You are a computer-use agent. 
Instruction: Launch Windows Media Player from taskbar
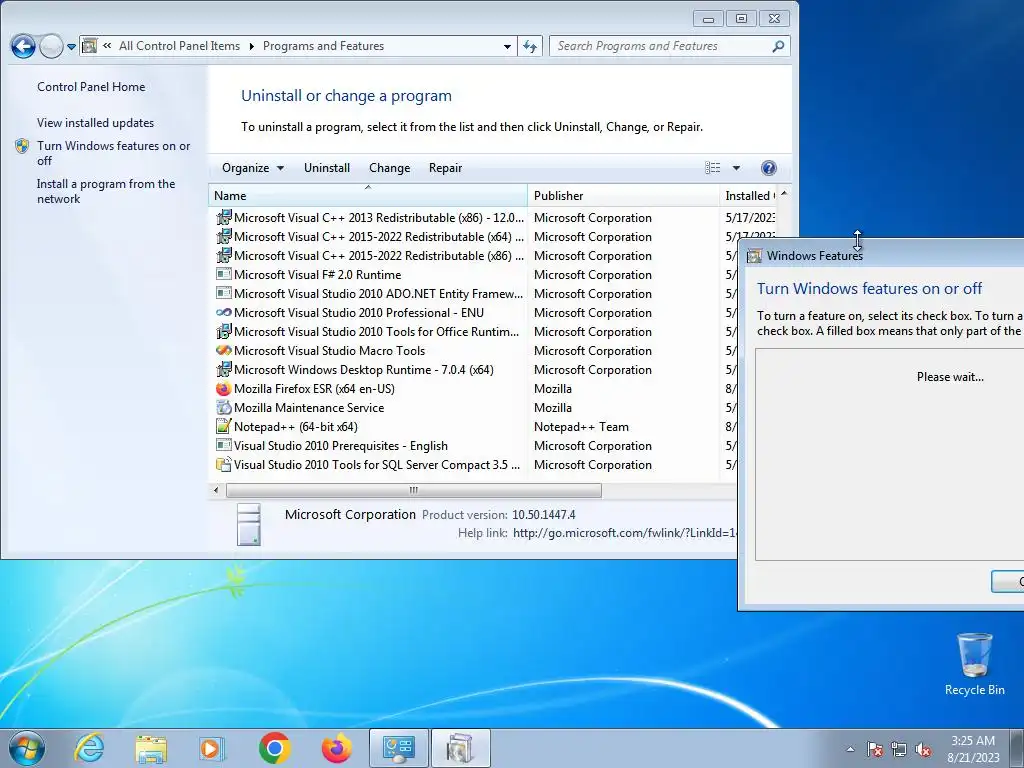point(212,748)
